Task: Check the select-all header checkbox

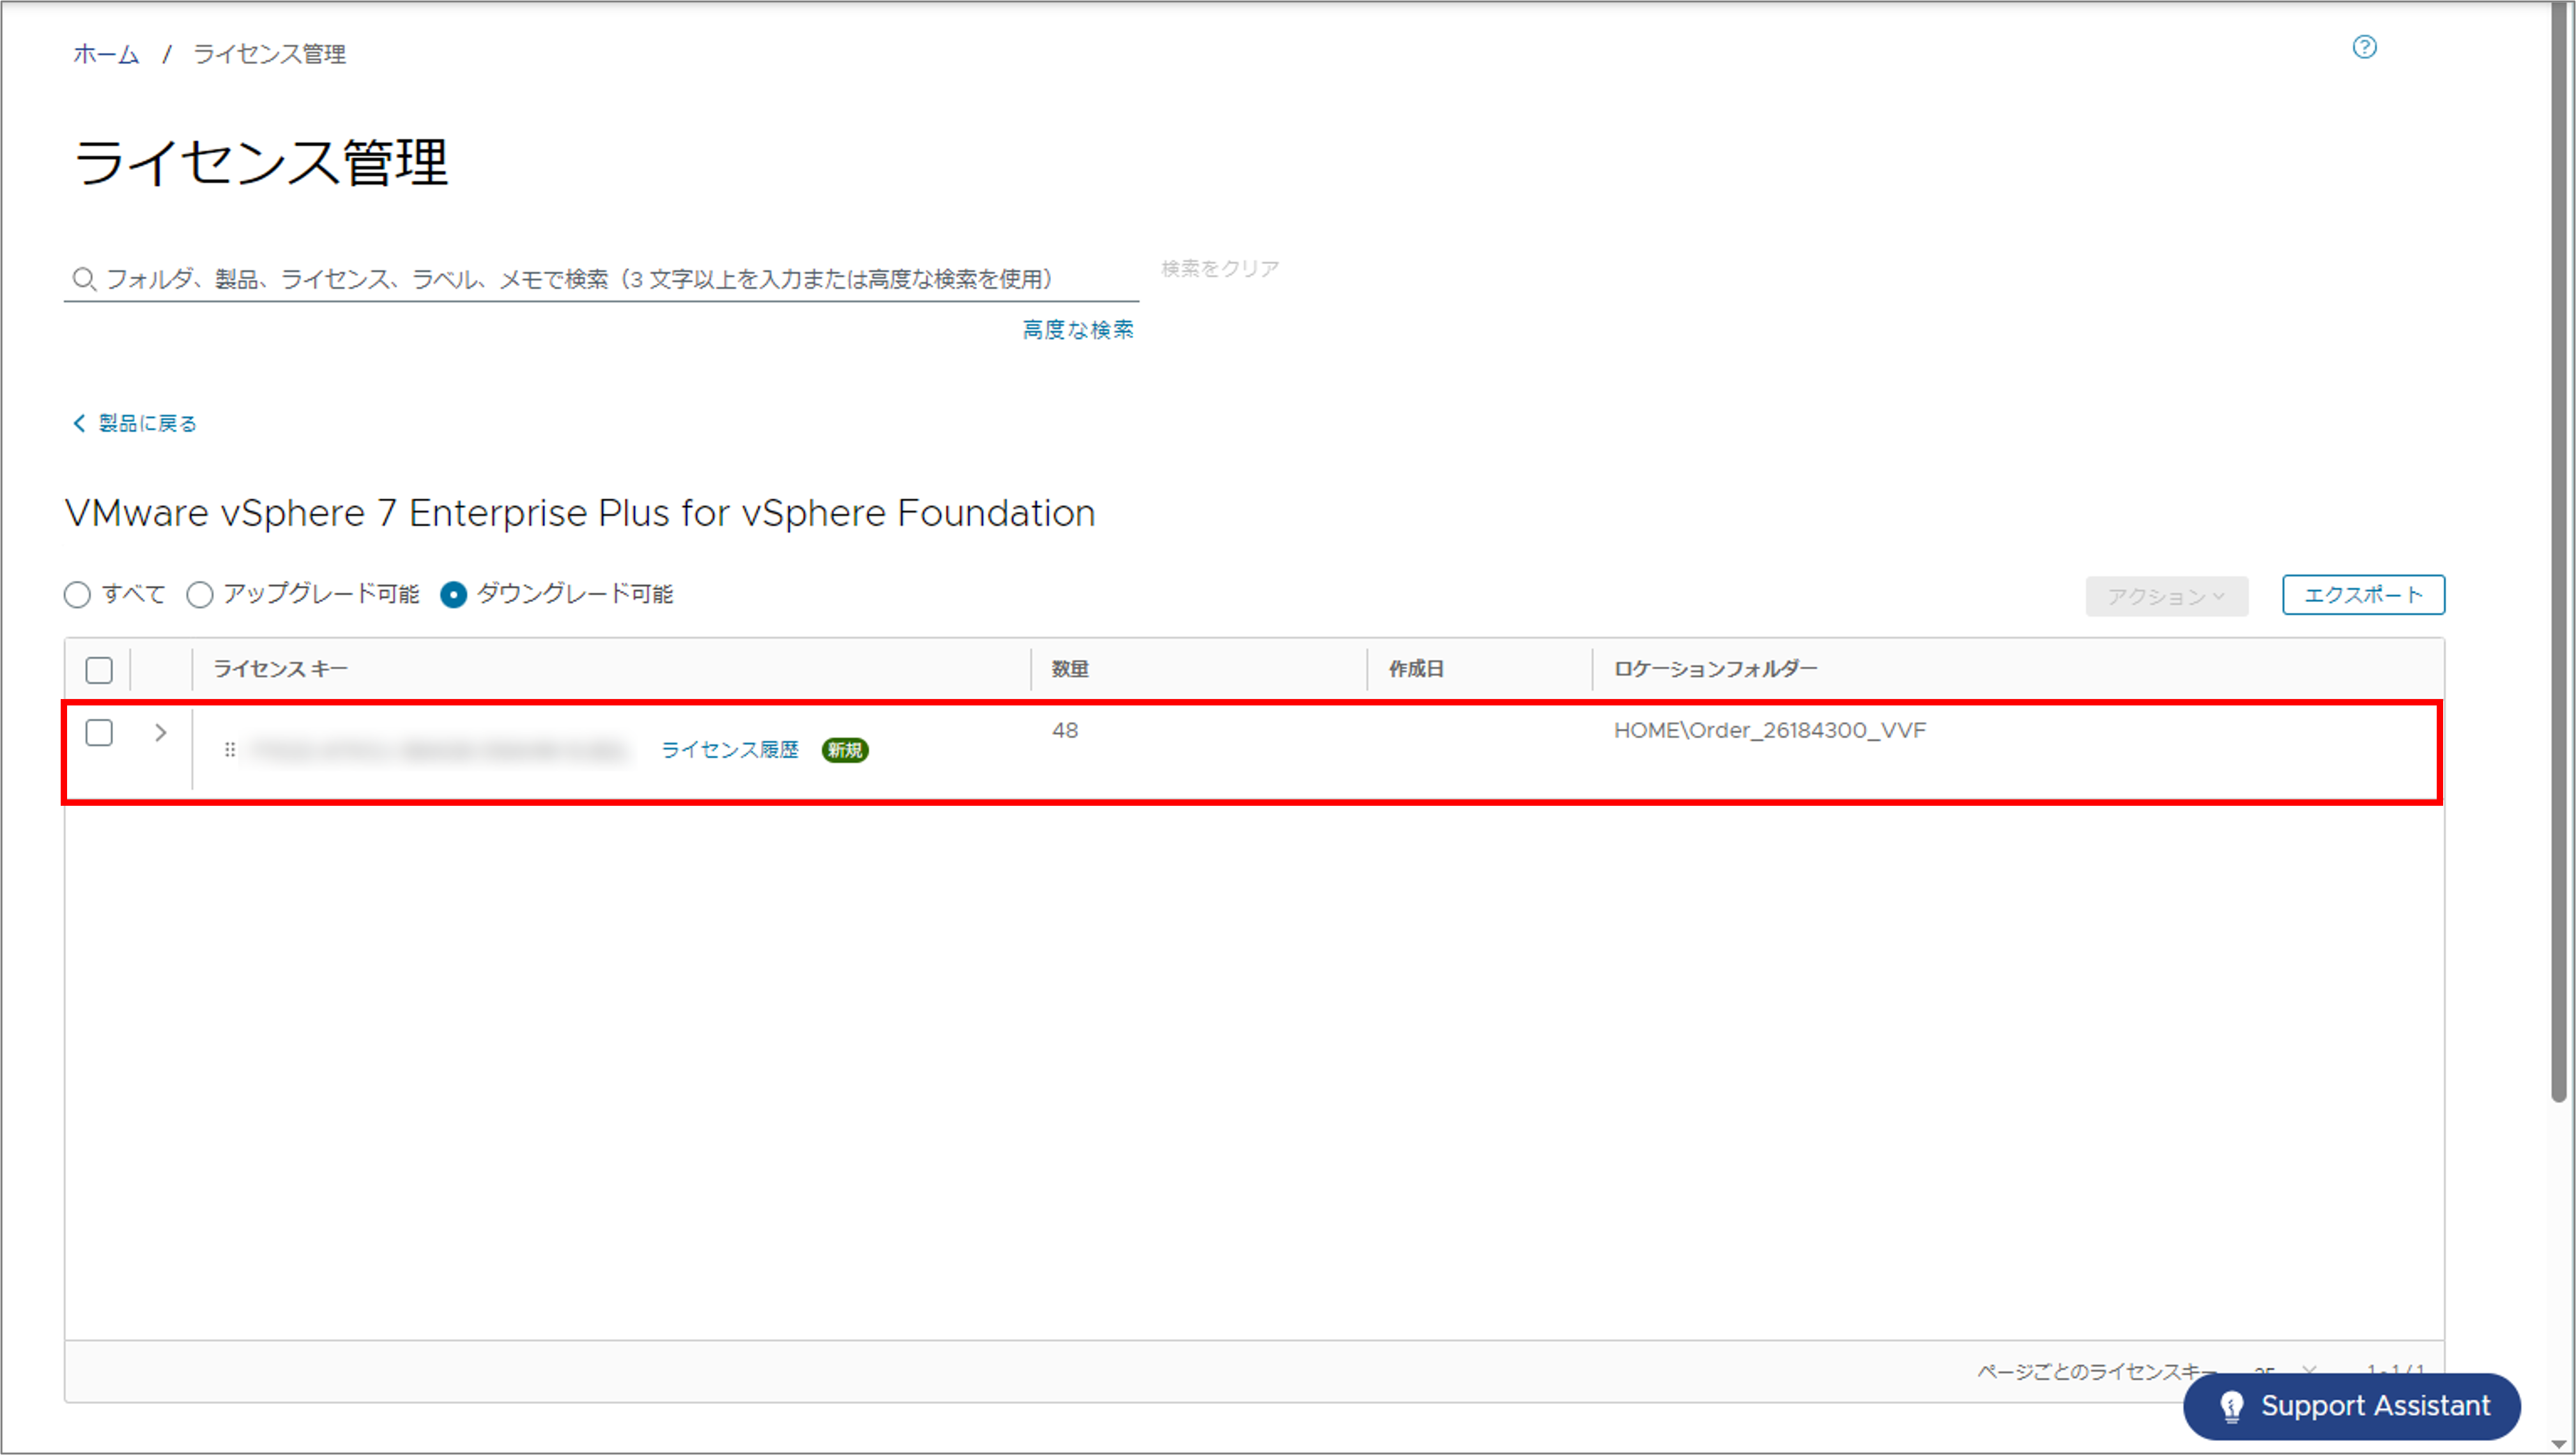Action: click(99, 670)
